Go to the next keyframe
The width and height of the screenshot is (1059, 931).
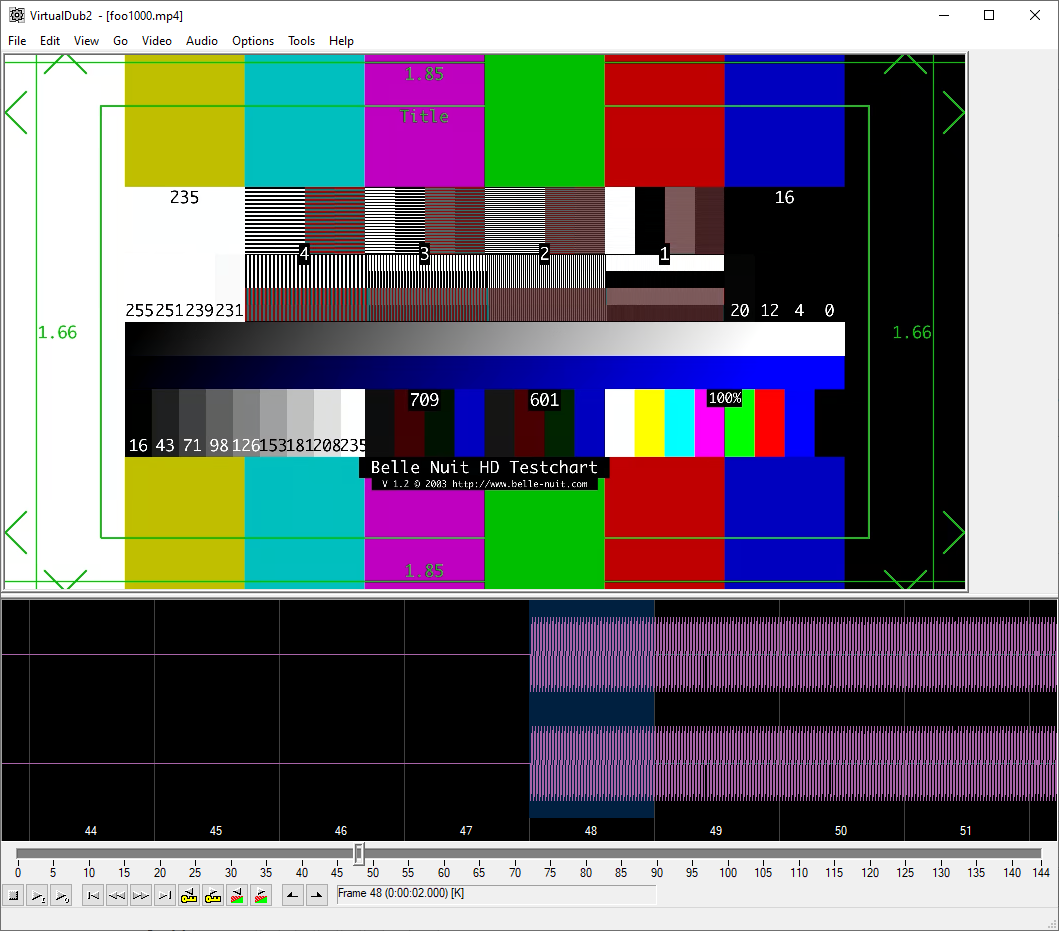click(213, 895)
